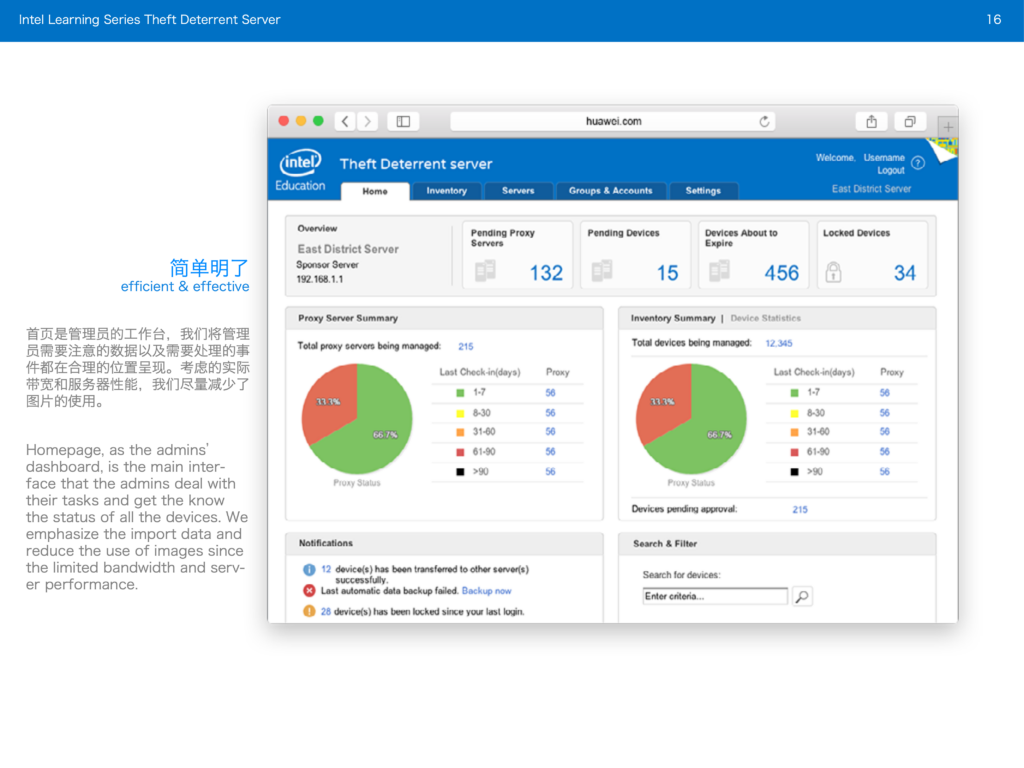Add a new browser tab with plus
1024x768 pixels.
(948, 128)
